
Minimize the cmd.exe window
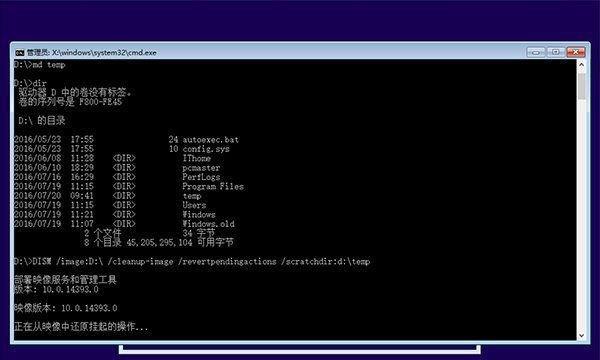tap(536, 52)
